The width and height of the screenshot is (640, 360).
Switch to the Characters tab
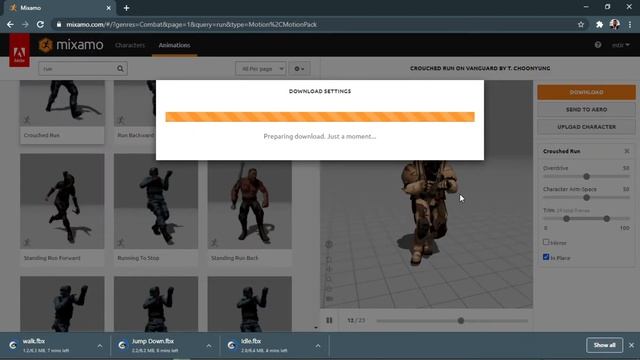click(130, 45)
